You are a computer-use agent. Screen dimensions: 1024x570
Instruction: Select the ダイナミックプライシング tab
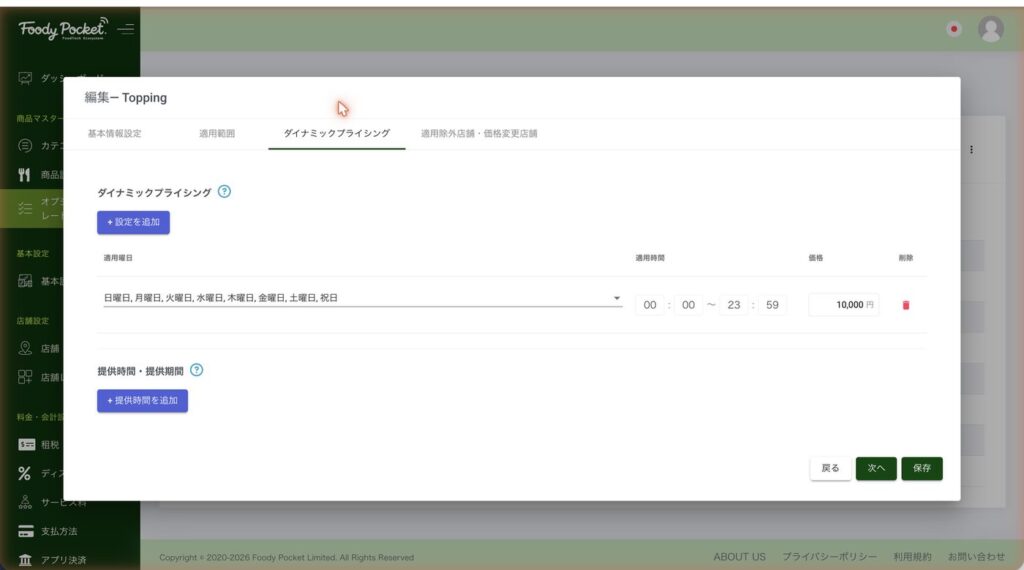336,133
